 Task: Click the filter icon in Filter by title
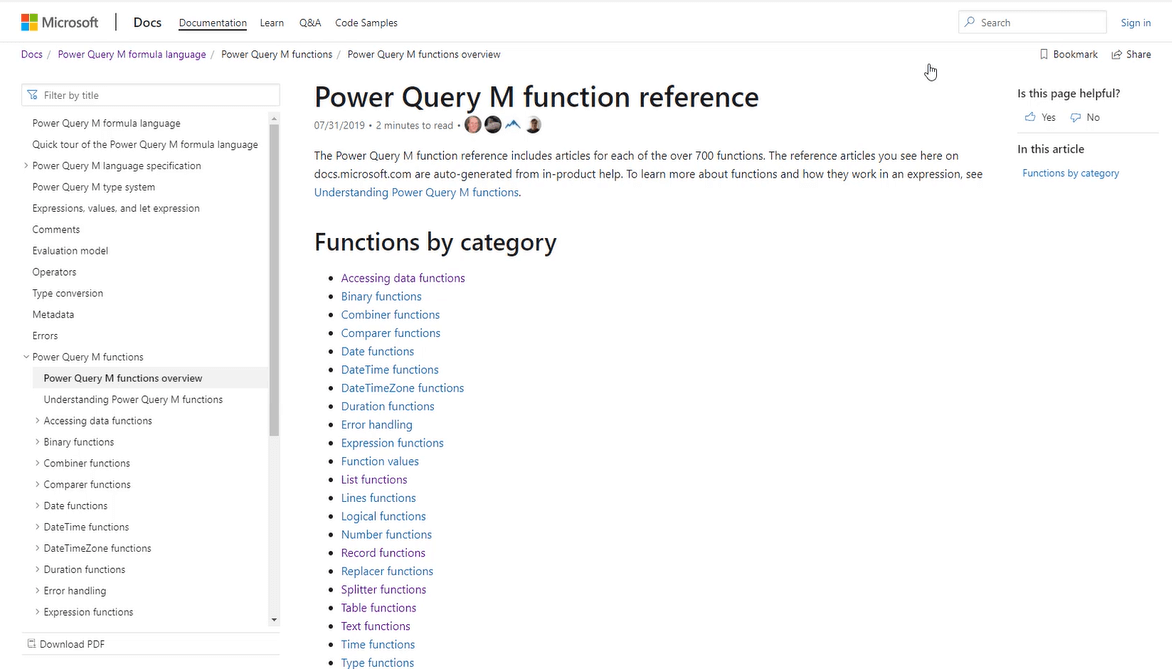tap(32, 95)
